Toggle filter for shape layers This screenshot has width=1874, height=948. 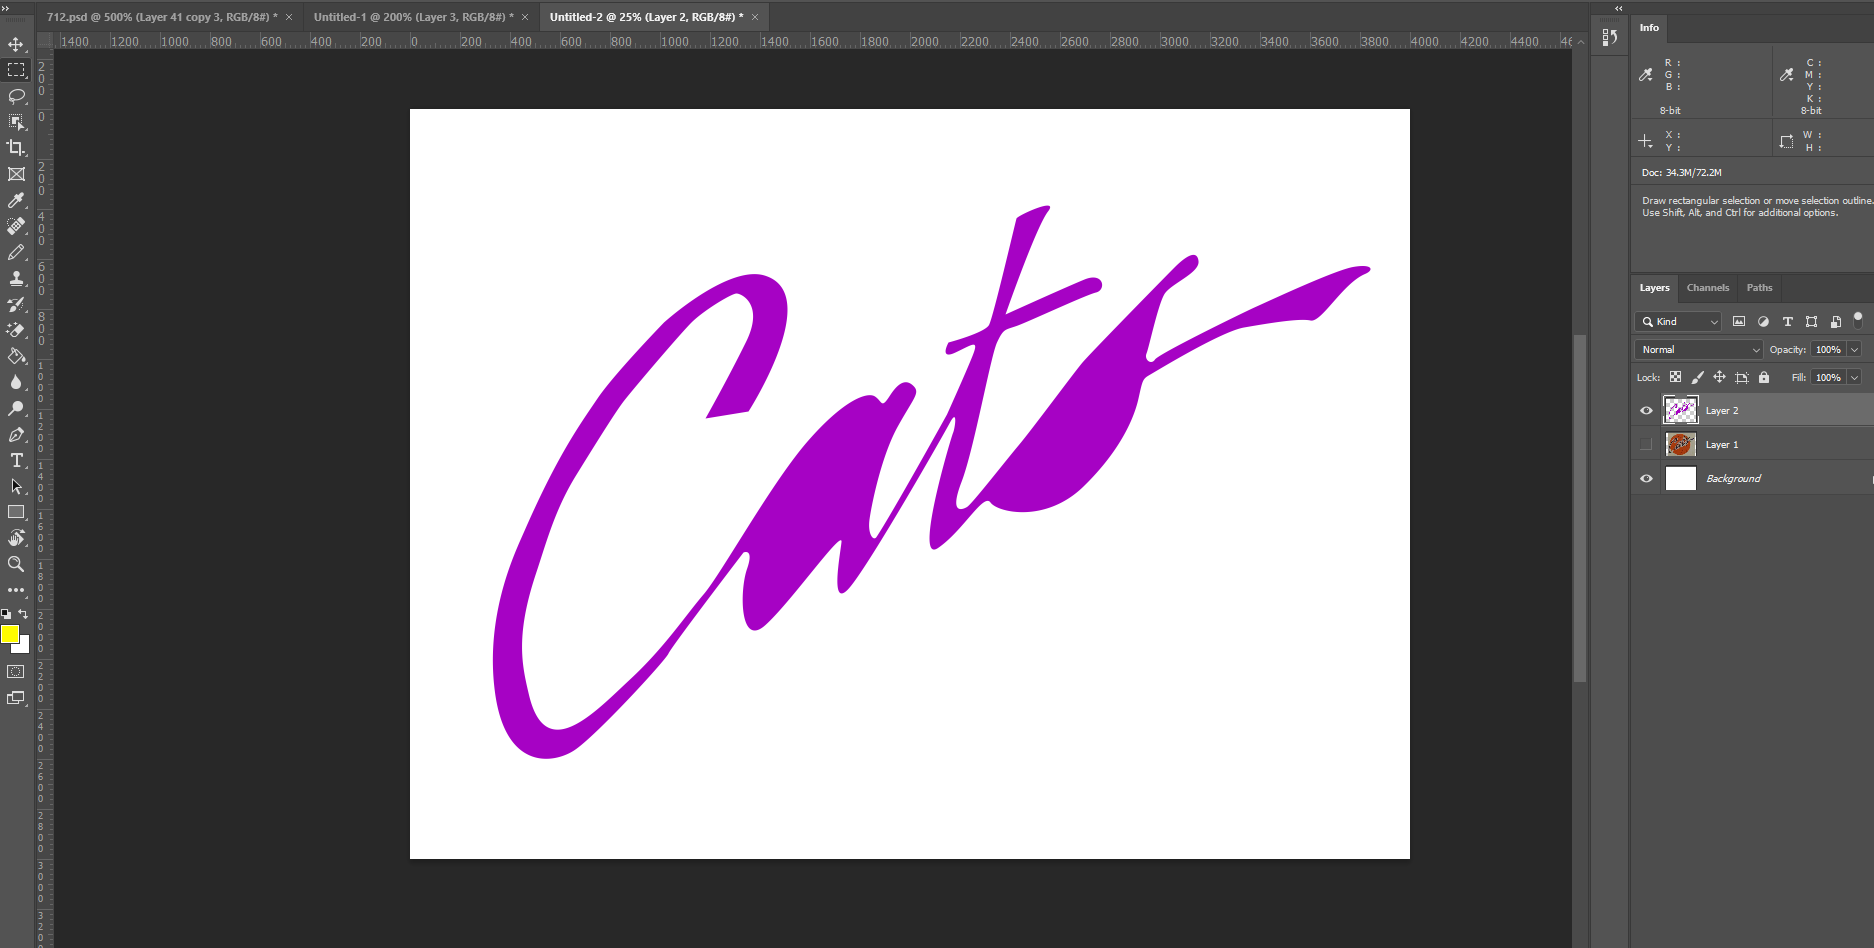1811,321
